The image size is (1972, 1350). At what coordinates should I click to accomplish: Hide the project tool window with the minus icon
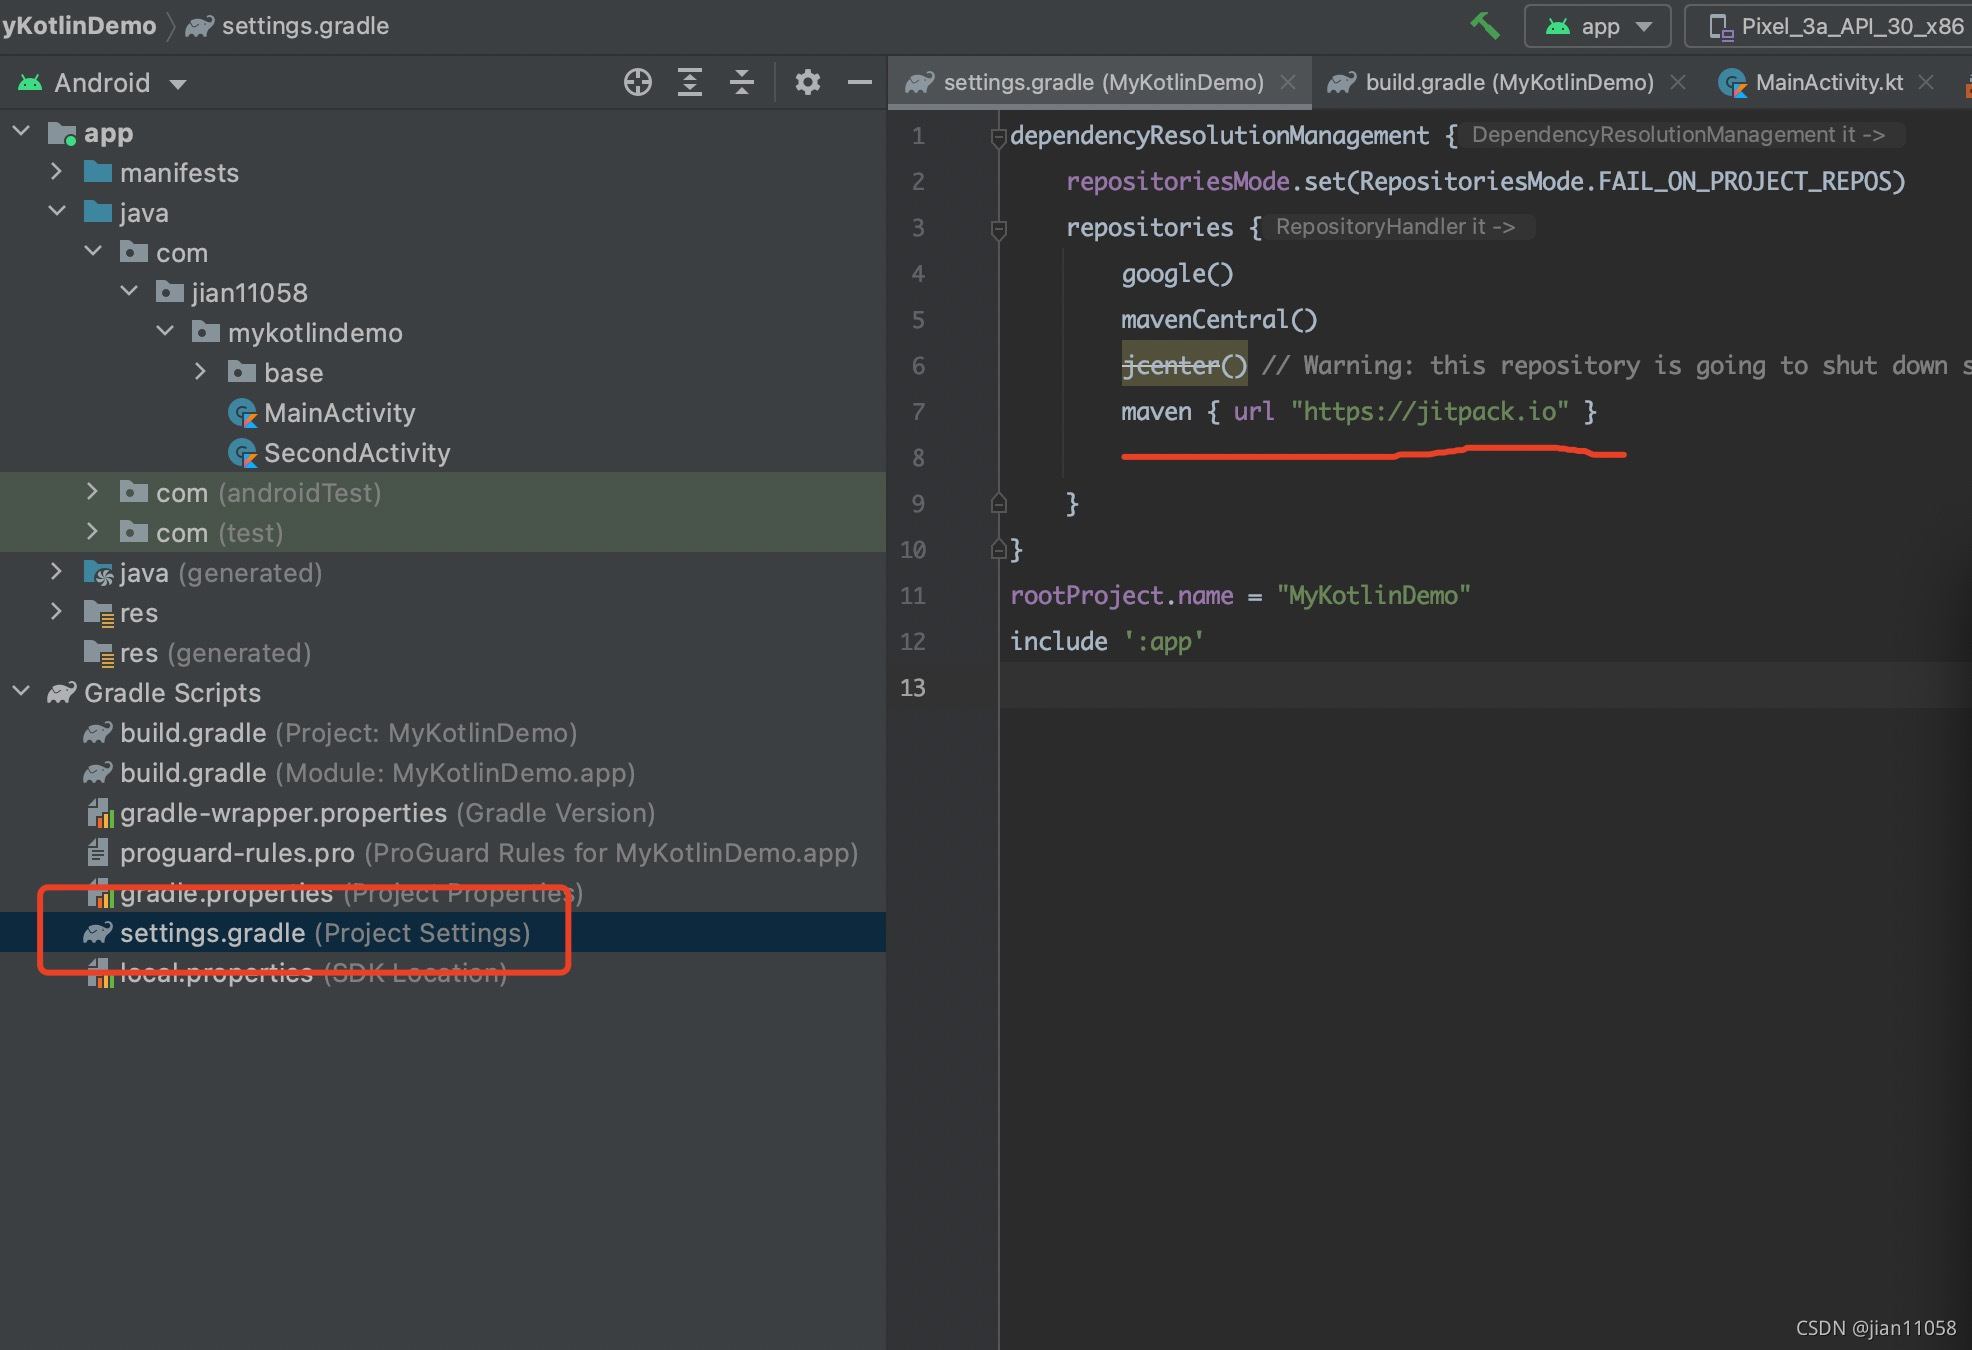click(859, 82)
